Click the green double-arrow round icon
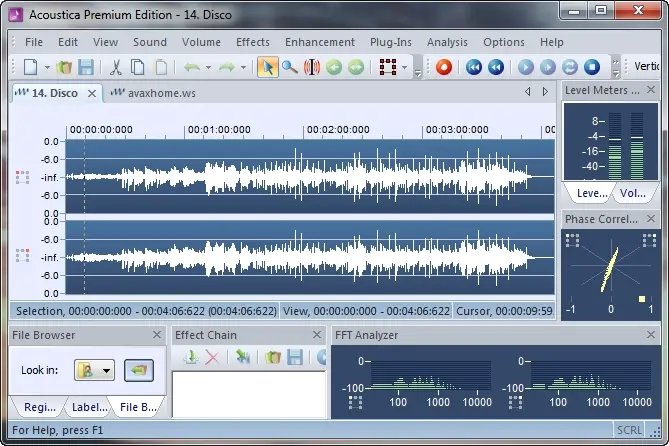 tap(356, 67)
